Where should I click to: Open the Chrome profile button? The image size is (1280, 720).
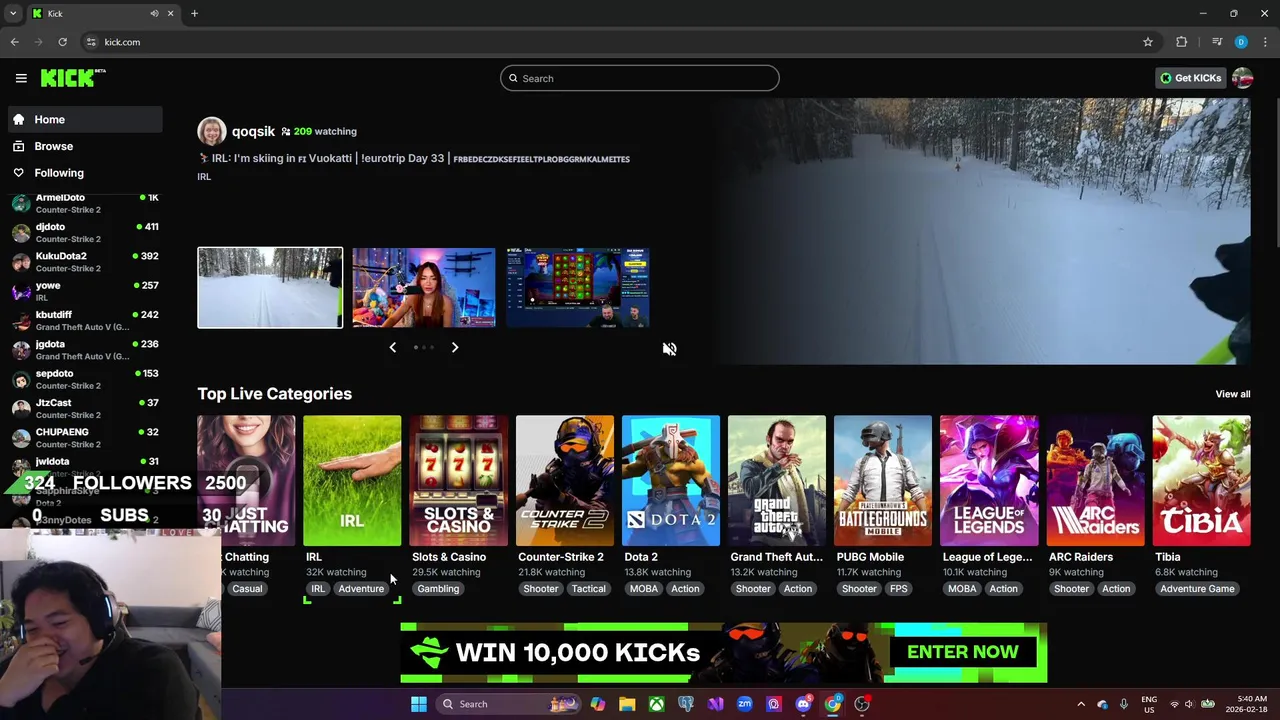click(x=1241, y=42)
